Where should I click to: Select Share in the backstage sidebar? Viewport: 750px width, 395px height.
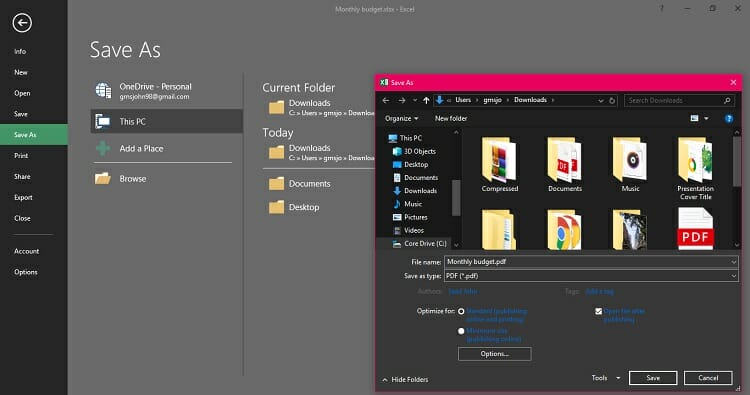(x=22, y=176)
